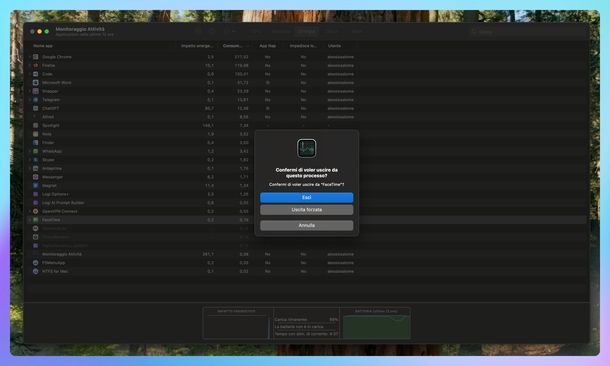Viewport: 610px width, 366px height.
Task: Switch to the Disco tab
Action: (x=332, y=32)
